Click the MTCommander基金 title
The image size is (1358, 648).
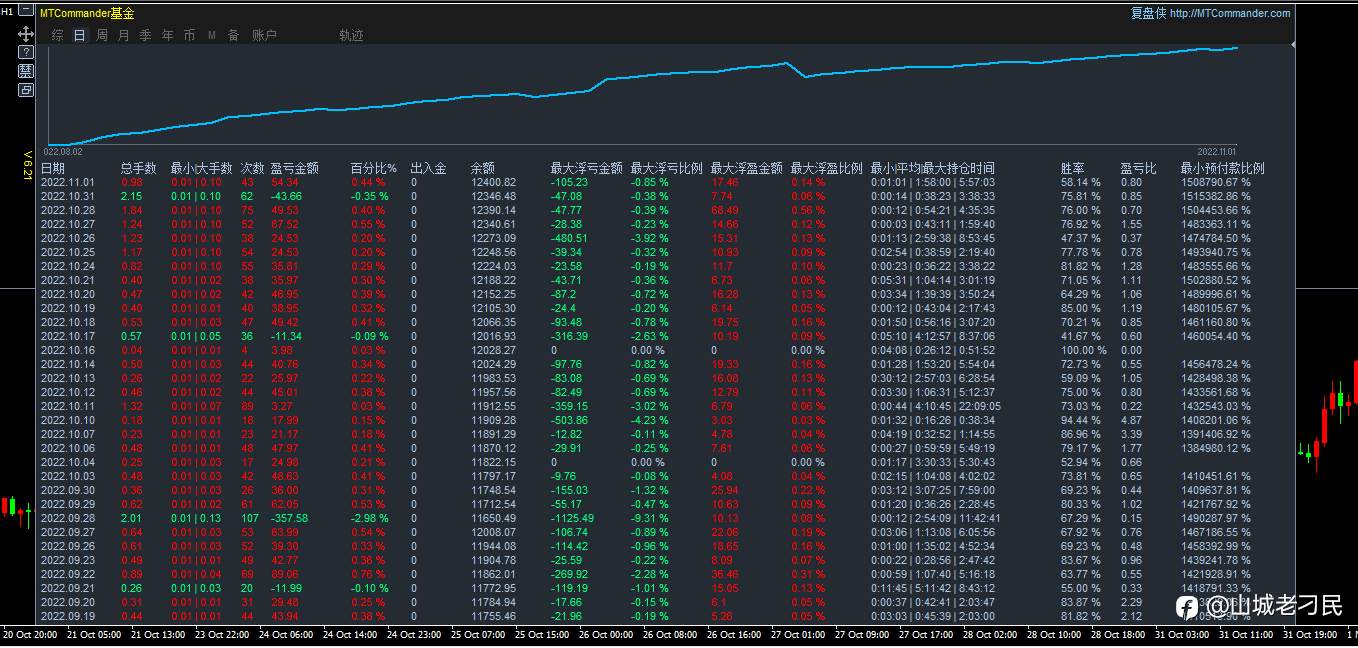coord(87,13)
